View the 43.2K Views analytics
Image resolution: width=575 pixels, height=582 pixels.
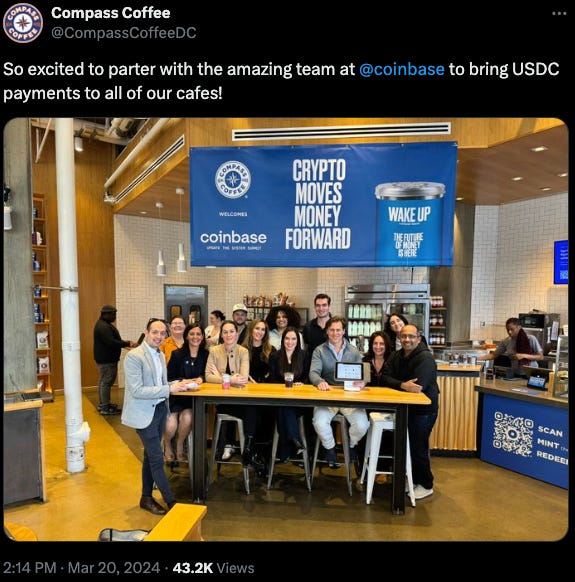coord(213,568)
